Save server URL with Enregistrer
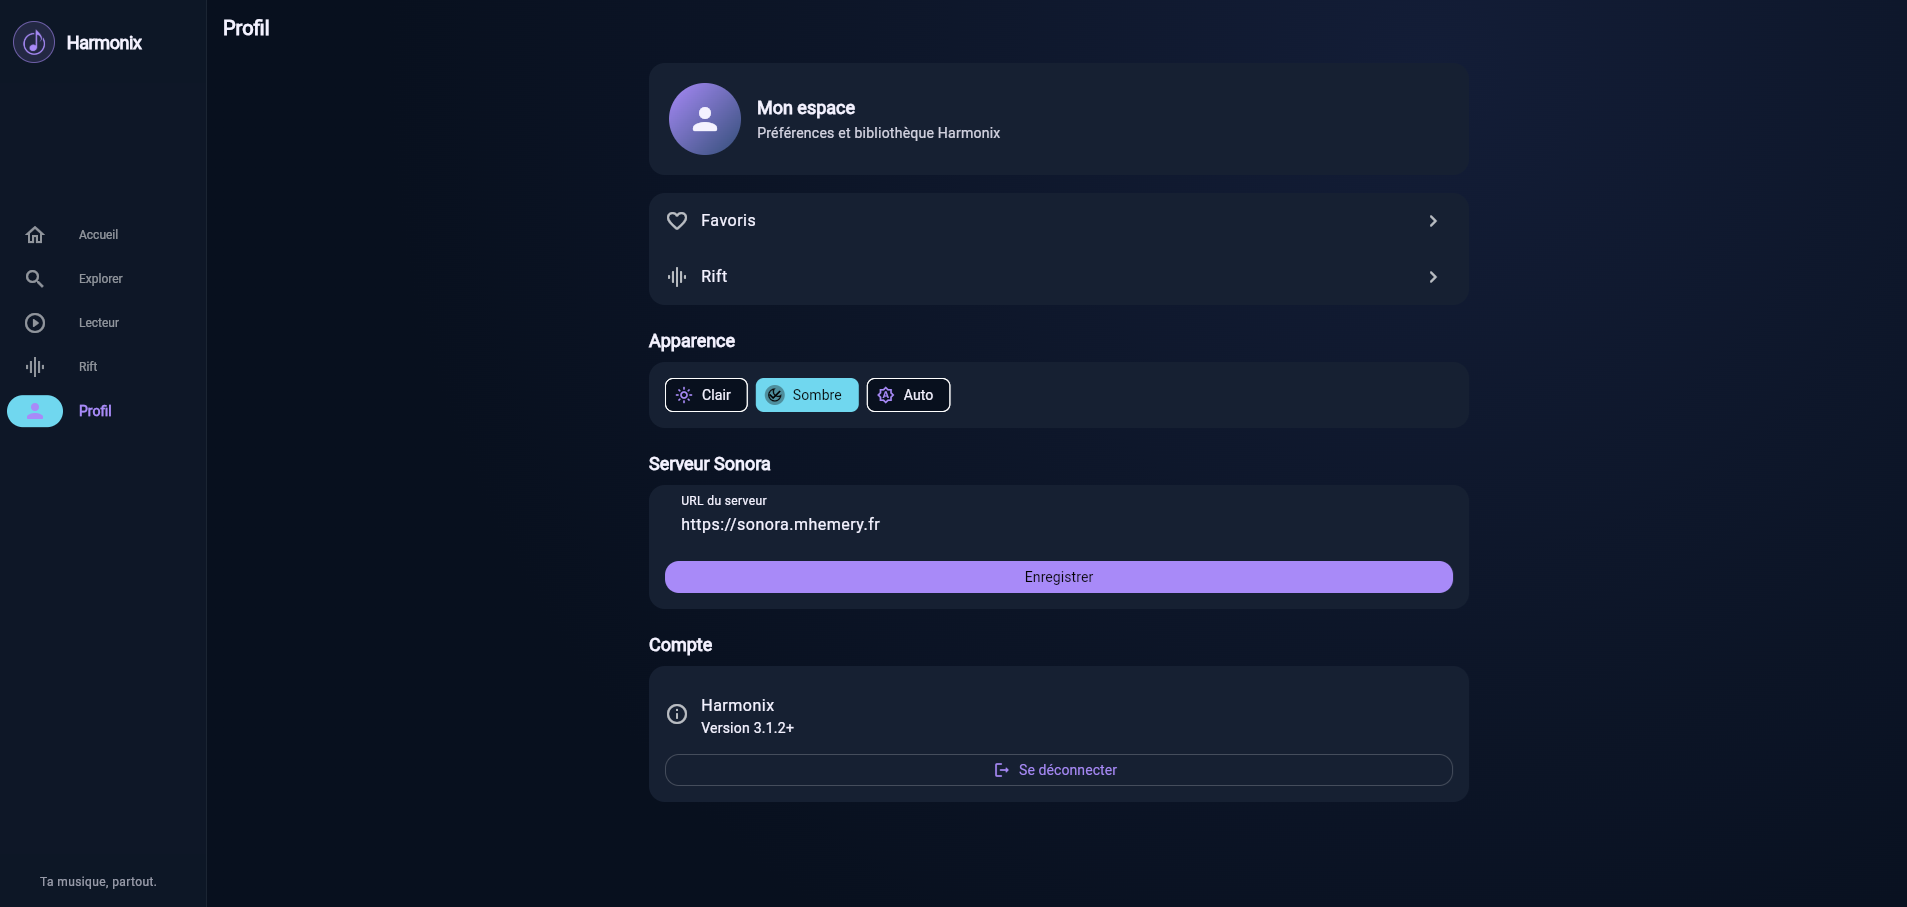 [1059, 577]
